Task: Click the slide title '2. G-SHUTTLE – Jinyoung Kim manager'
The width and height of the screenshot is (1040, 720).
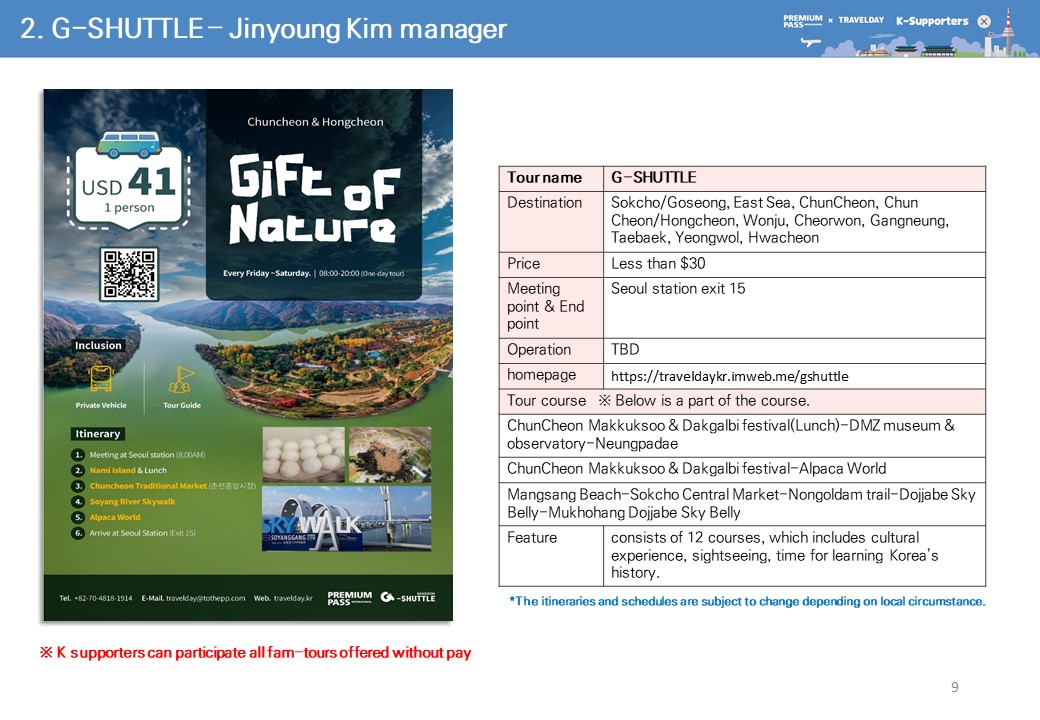Action: click(x=263, y=29)
